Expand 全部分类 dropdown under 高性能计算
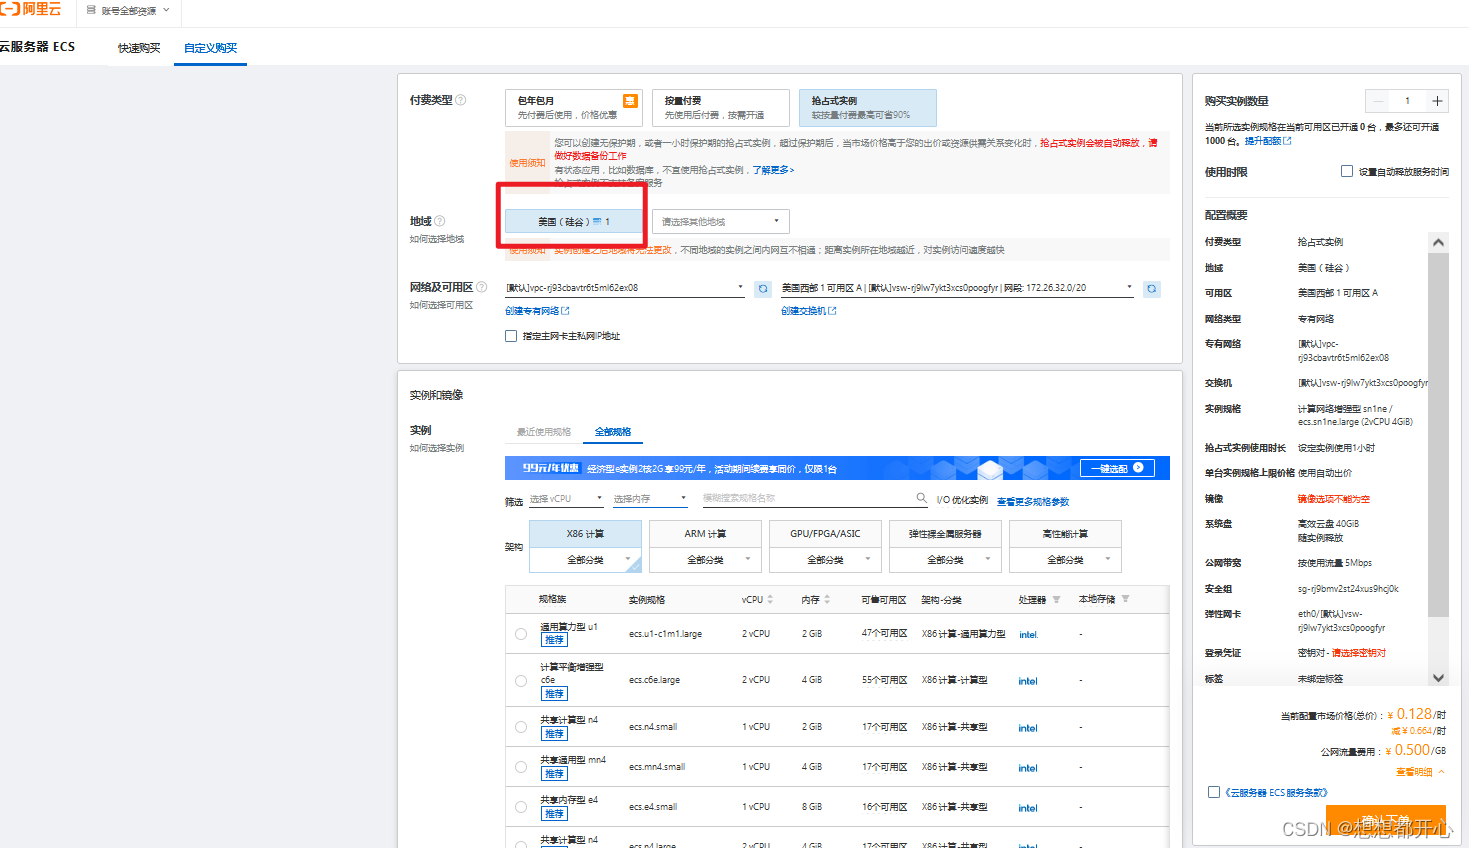Screen dimensions: 1469x848 tap(1065, 560)
